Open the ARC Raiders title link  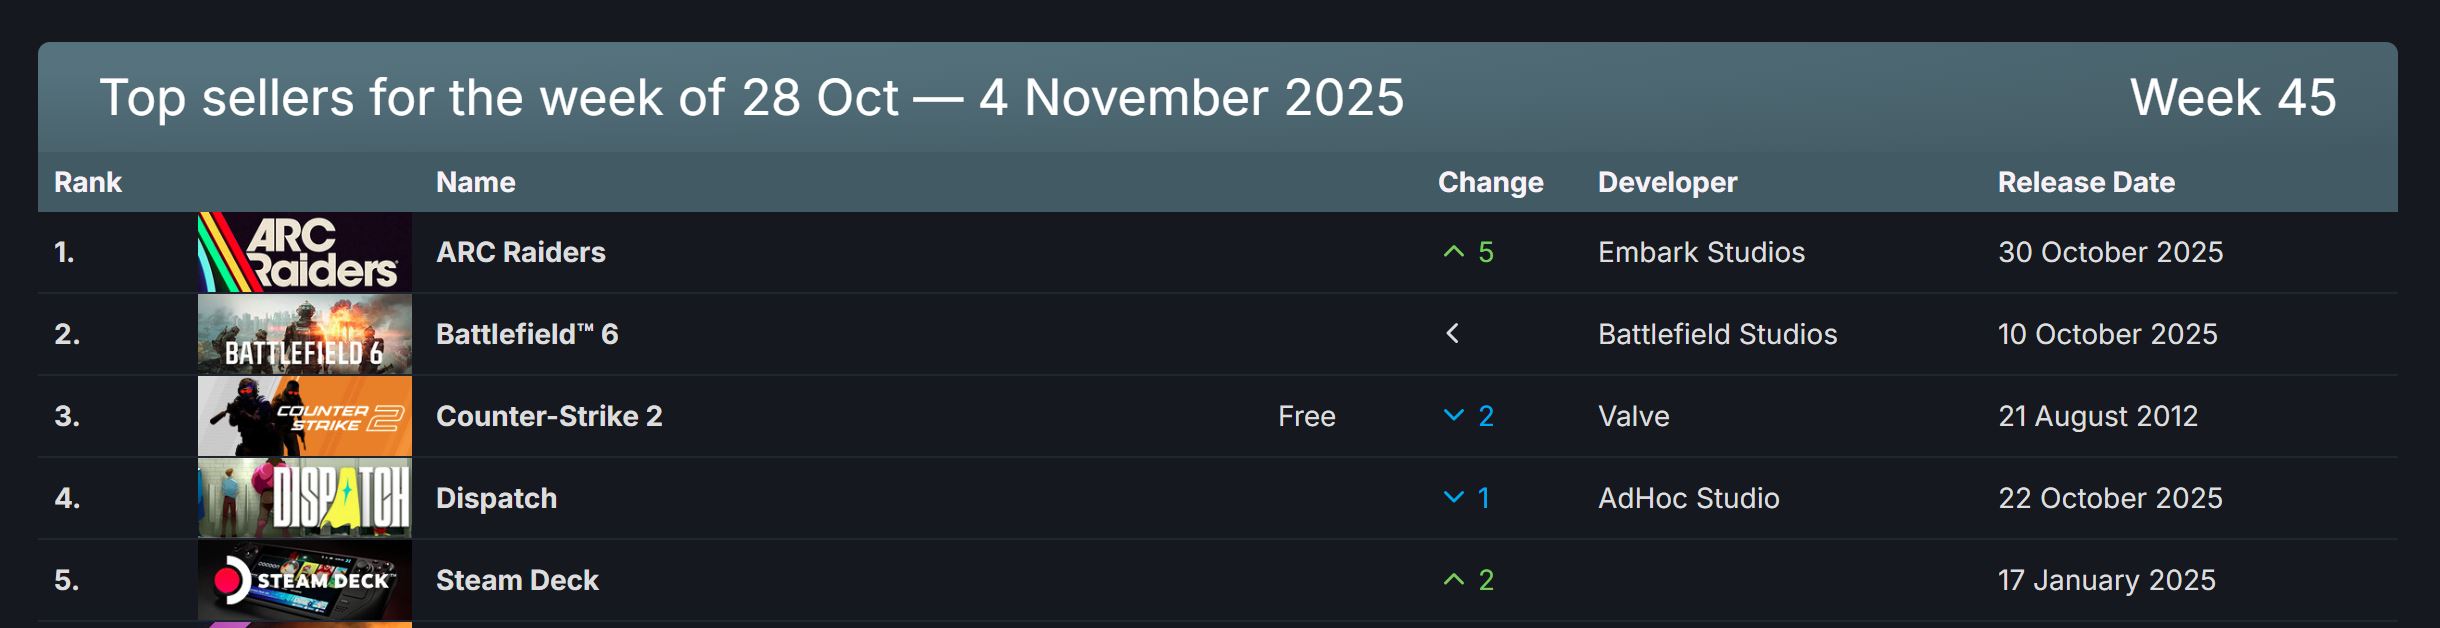[521, 252]
